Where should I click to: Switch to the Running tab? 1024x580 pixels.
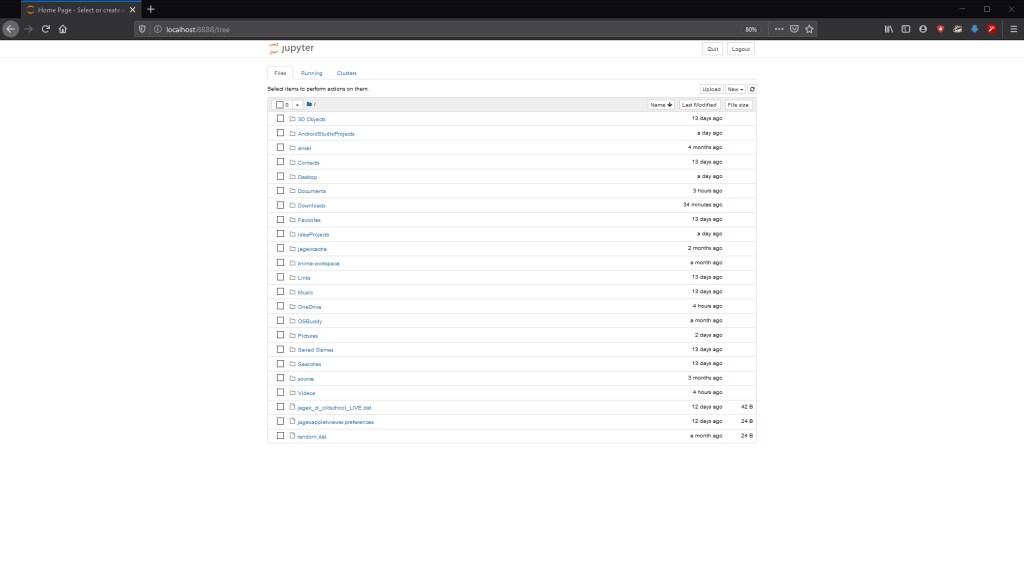point(311,73)
